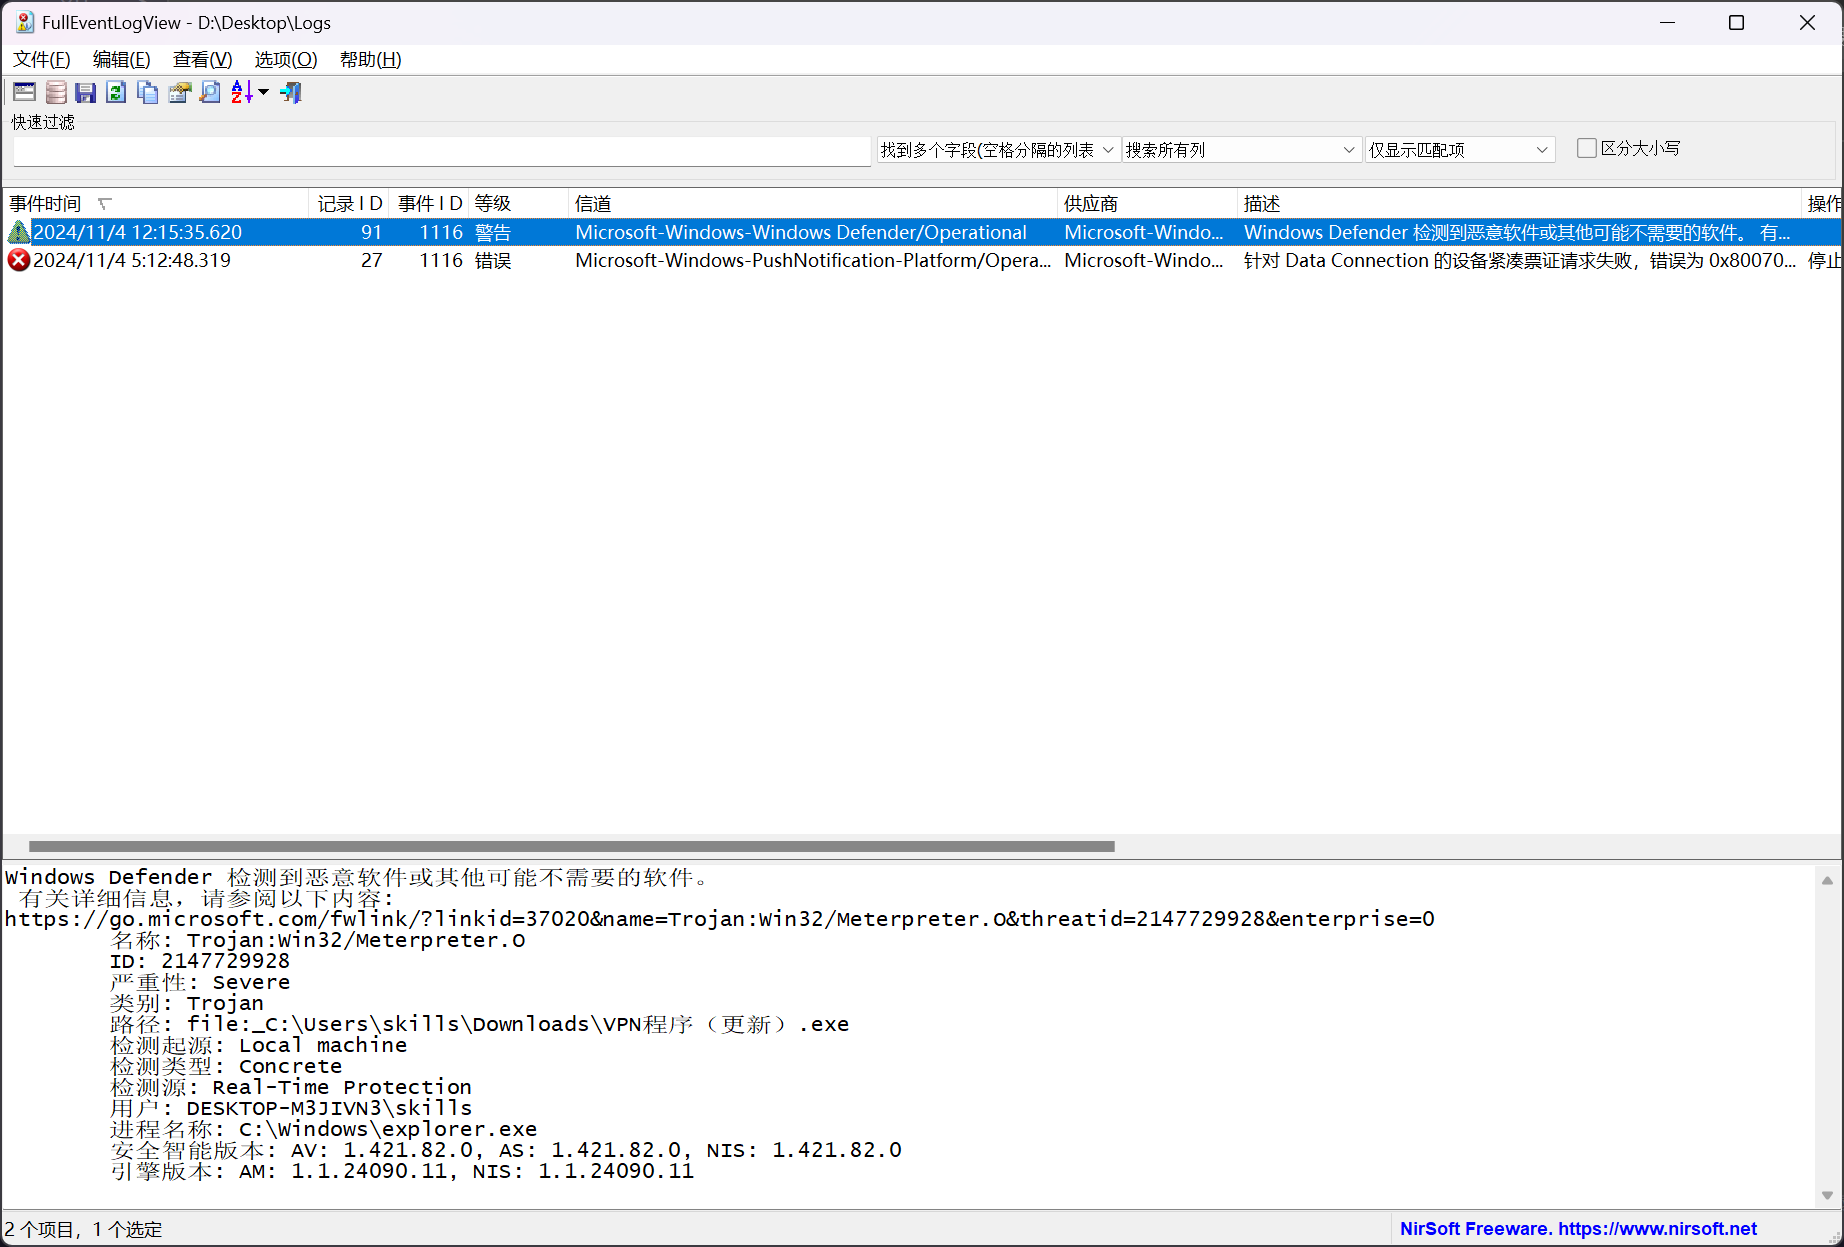Click go.microsoft.com fwlink URL text
Image resolution: width=1844 pixels, height=1247 pixels.
click(x=720, y=919)
